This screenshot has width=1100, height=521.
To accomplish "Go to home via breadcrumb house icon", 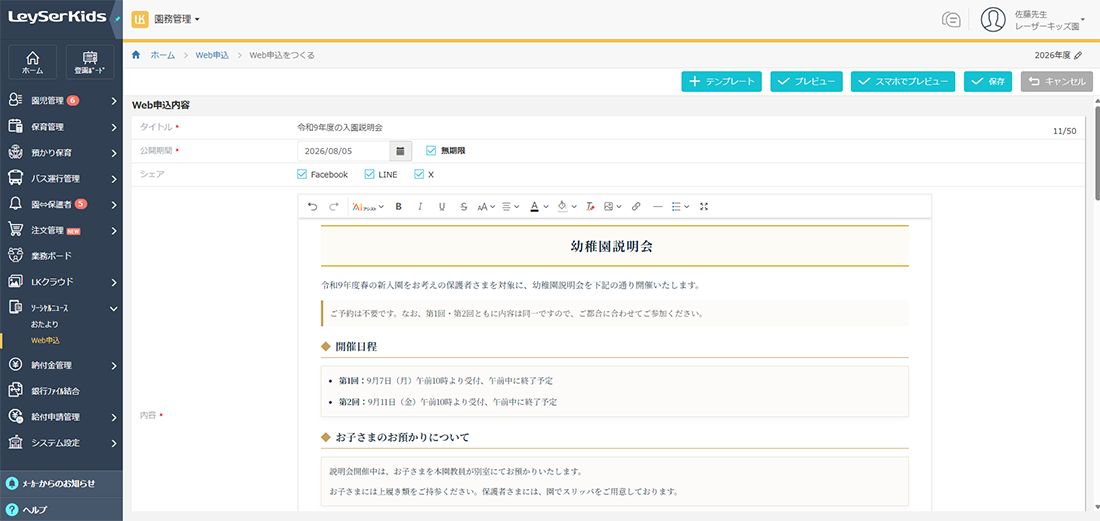I will pyautogui.click(x=136, y=55).
